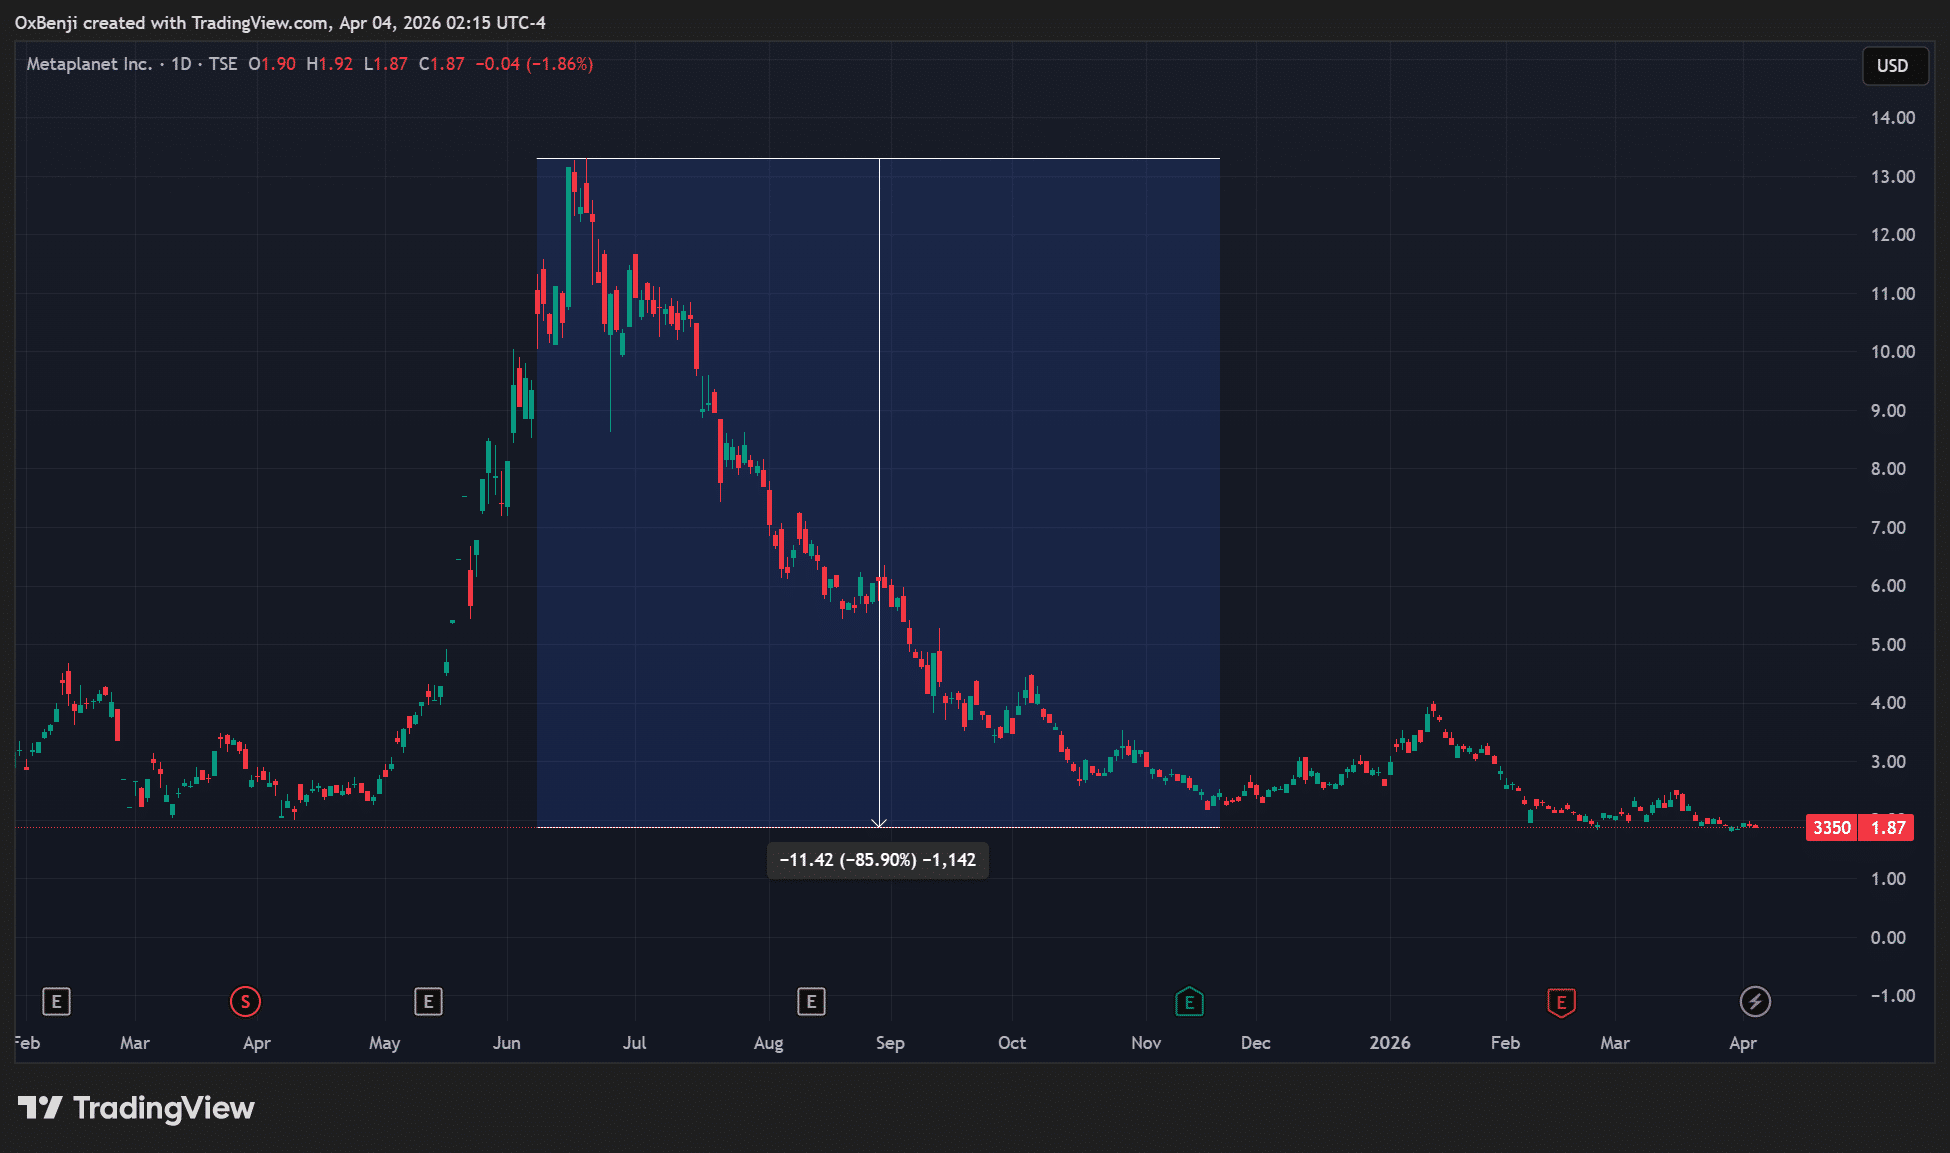
Task: Click the earnings E marker near August
Action: point(811,1001)
